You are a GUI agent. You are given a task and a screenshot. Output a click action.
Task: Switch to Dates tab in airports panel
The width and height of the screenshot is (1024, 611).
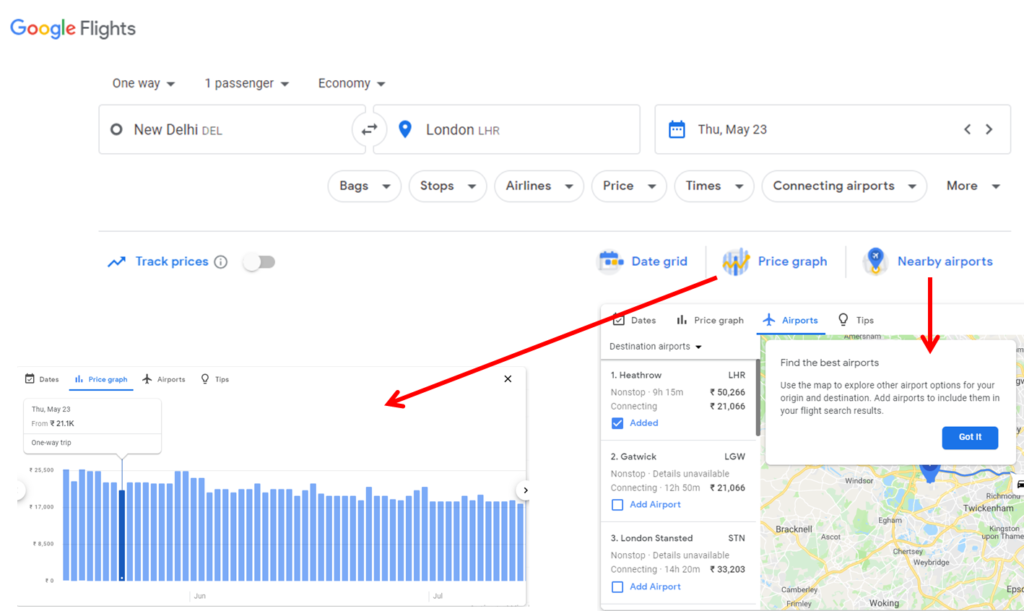[x=634, y=320]
